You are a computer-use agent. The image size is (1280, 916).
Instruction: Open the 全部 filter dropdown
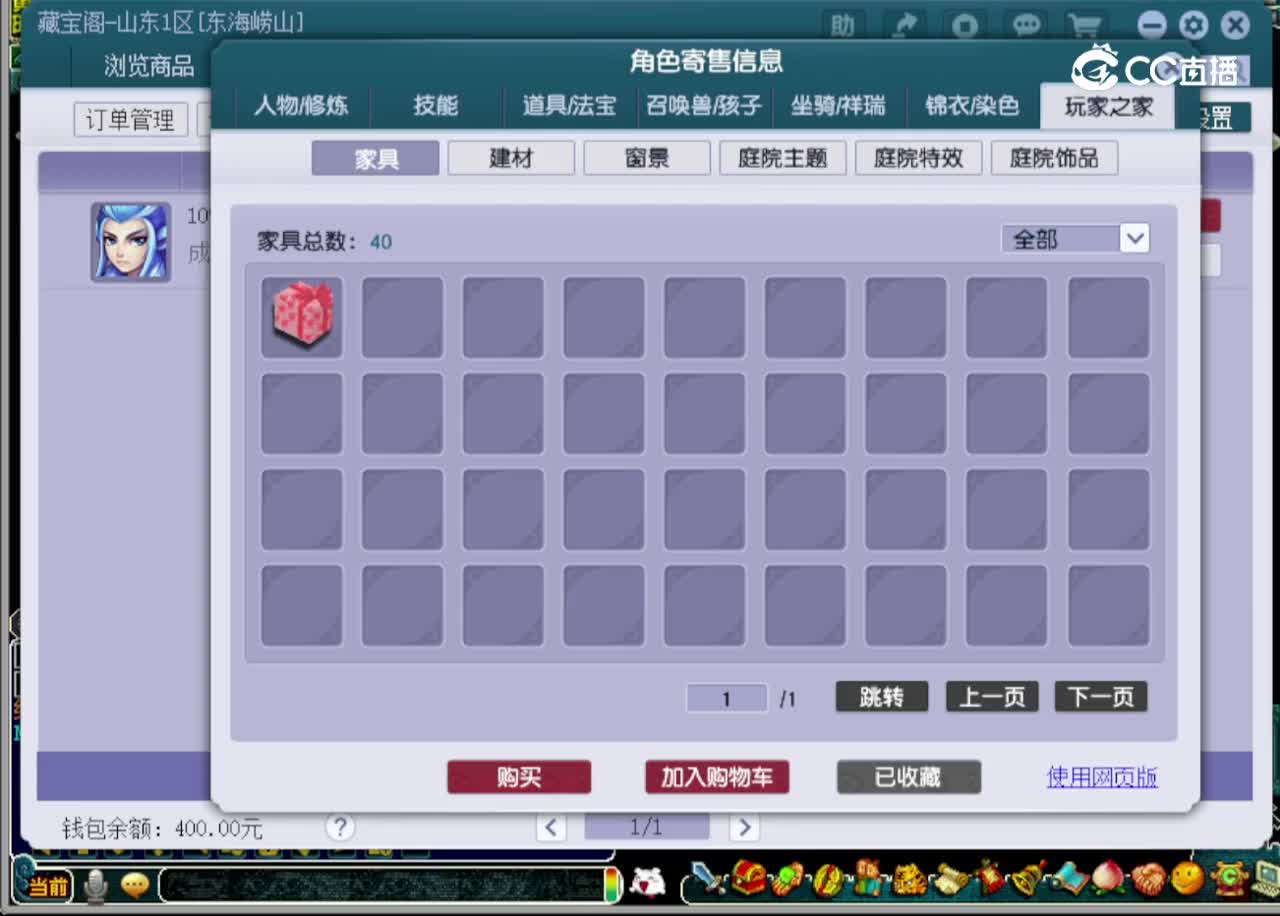pos(1075,238)
